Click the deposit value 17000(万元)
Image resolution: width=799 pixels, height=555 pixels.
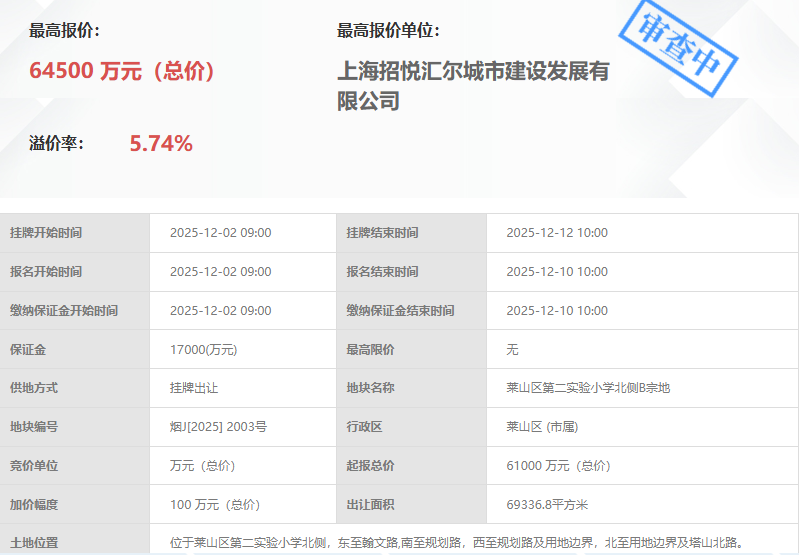204,350
